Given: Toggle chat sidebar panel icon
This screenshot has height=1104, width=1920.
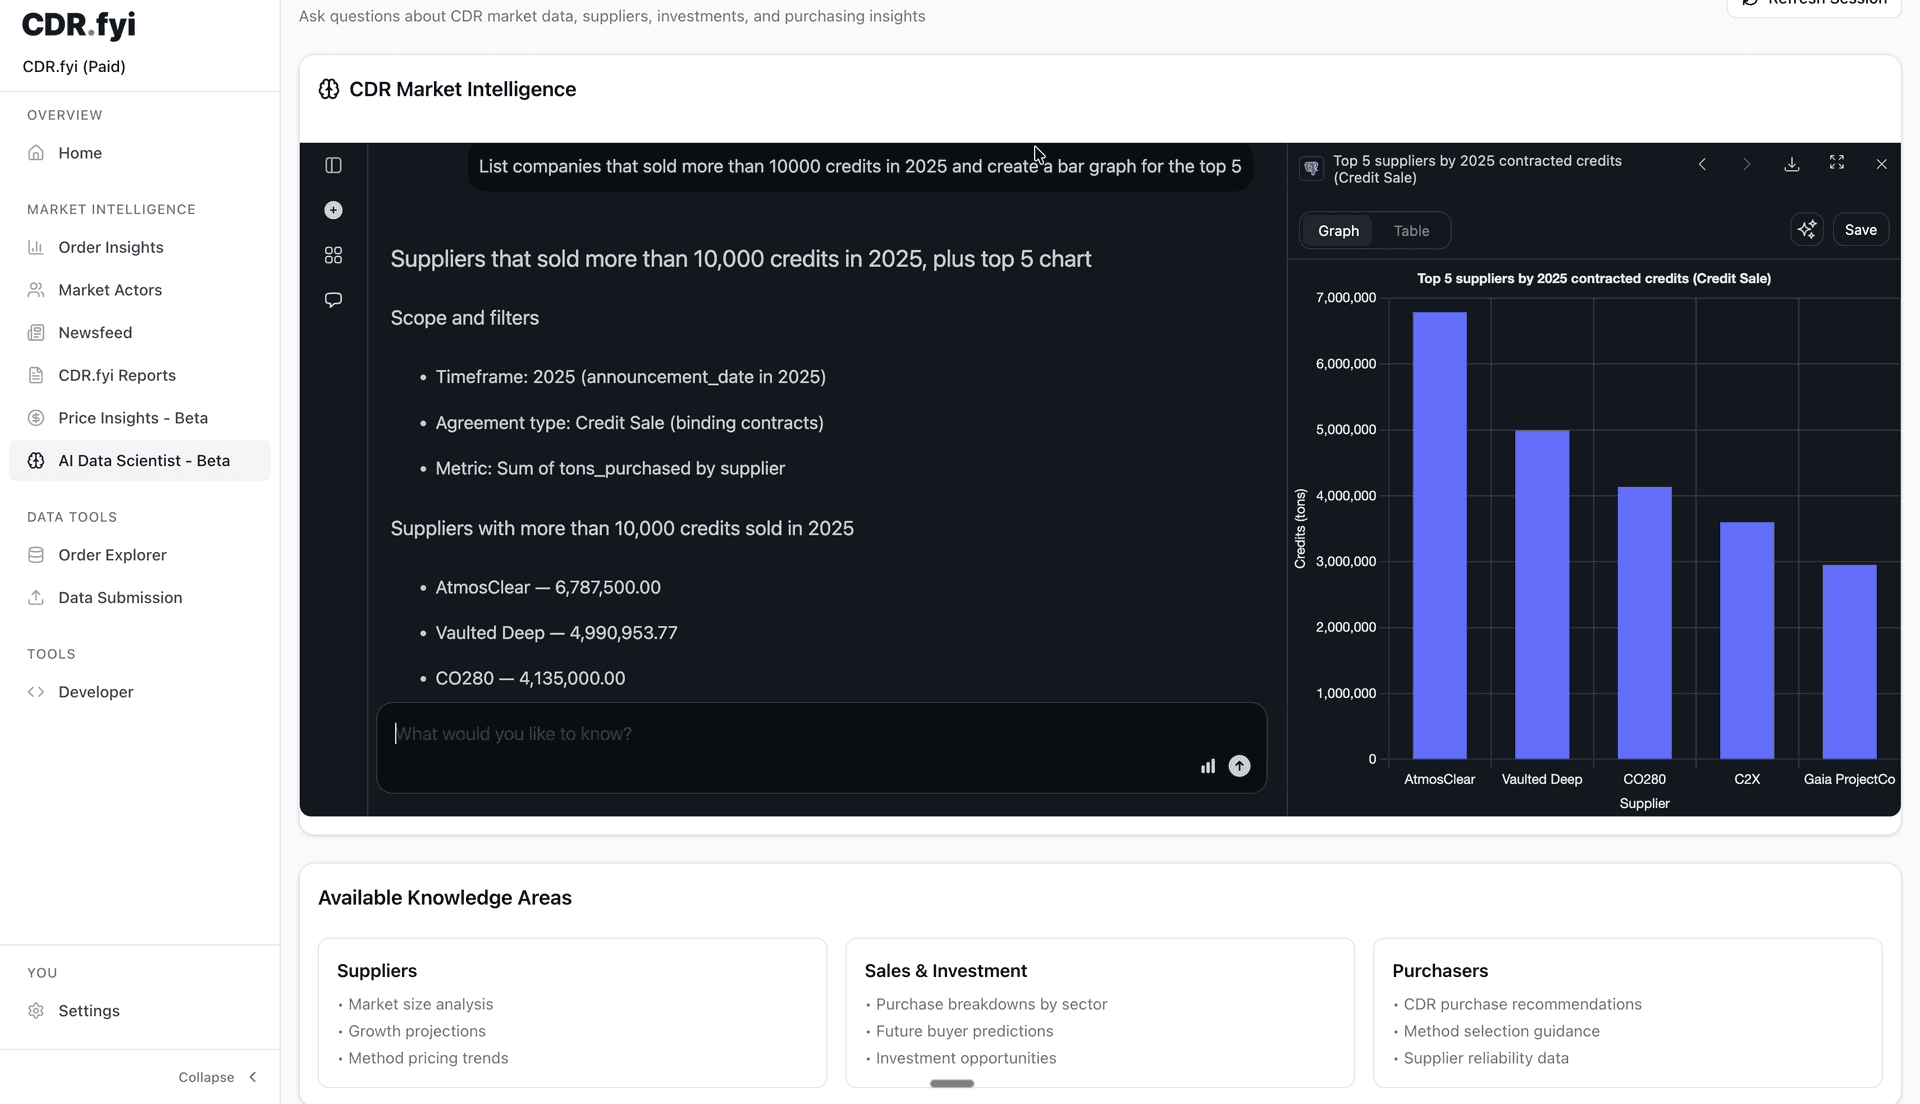Looking at the screenshot, I should [333, 165].
